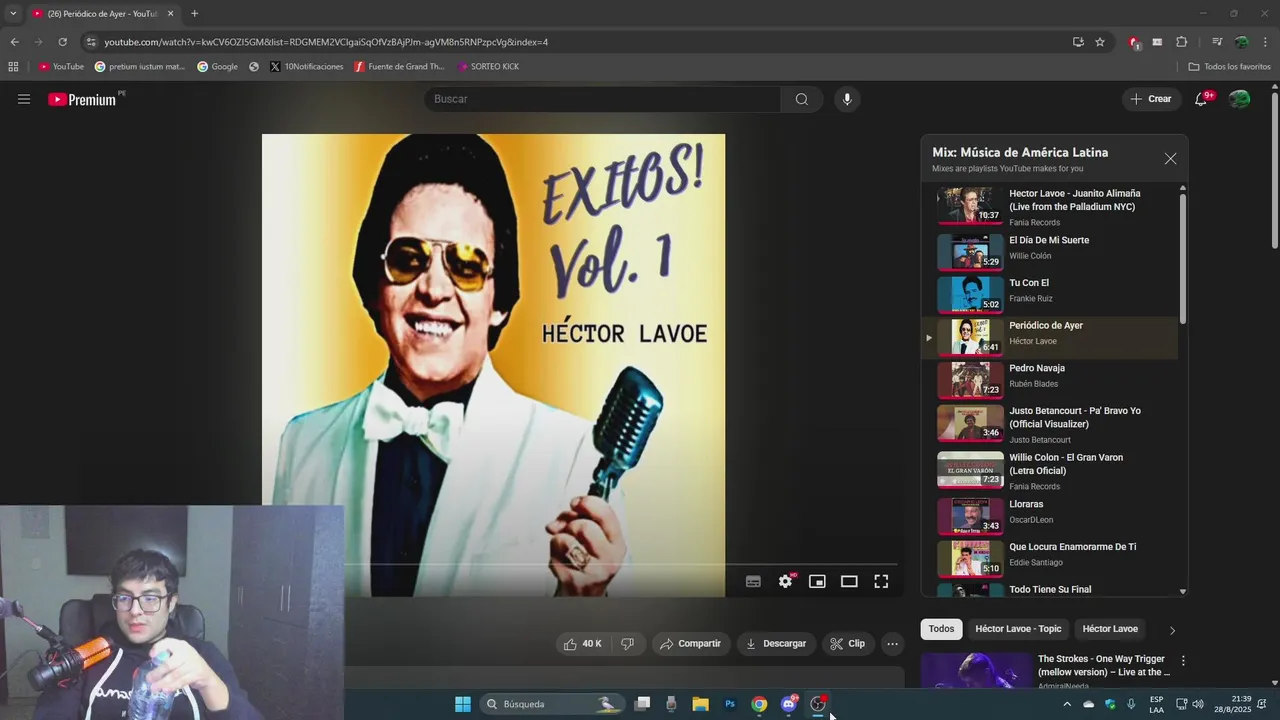
Task: Share the video via Compartir
Action: 691,644
